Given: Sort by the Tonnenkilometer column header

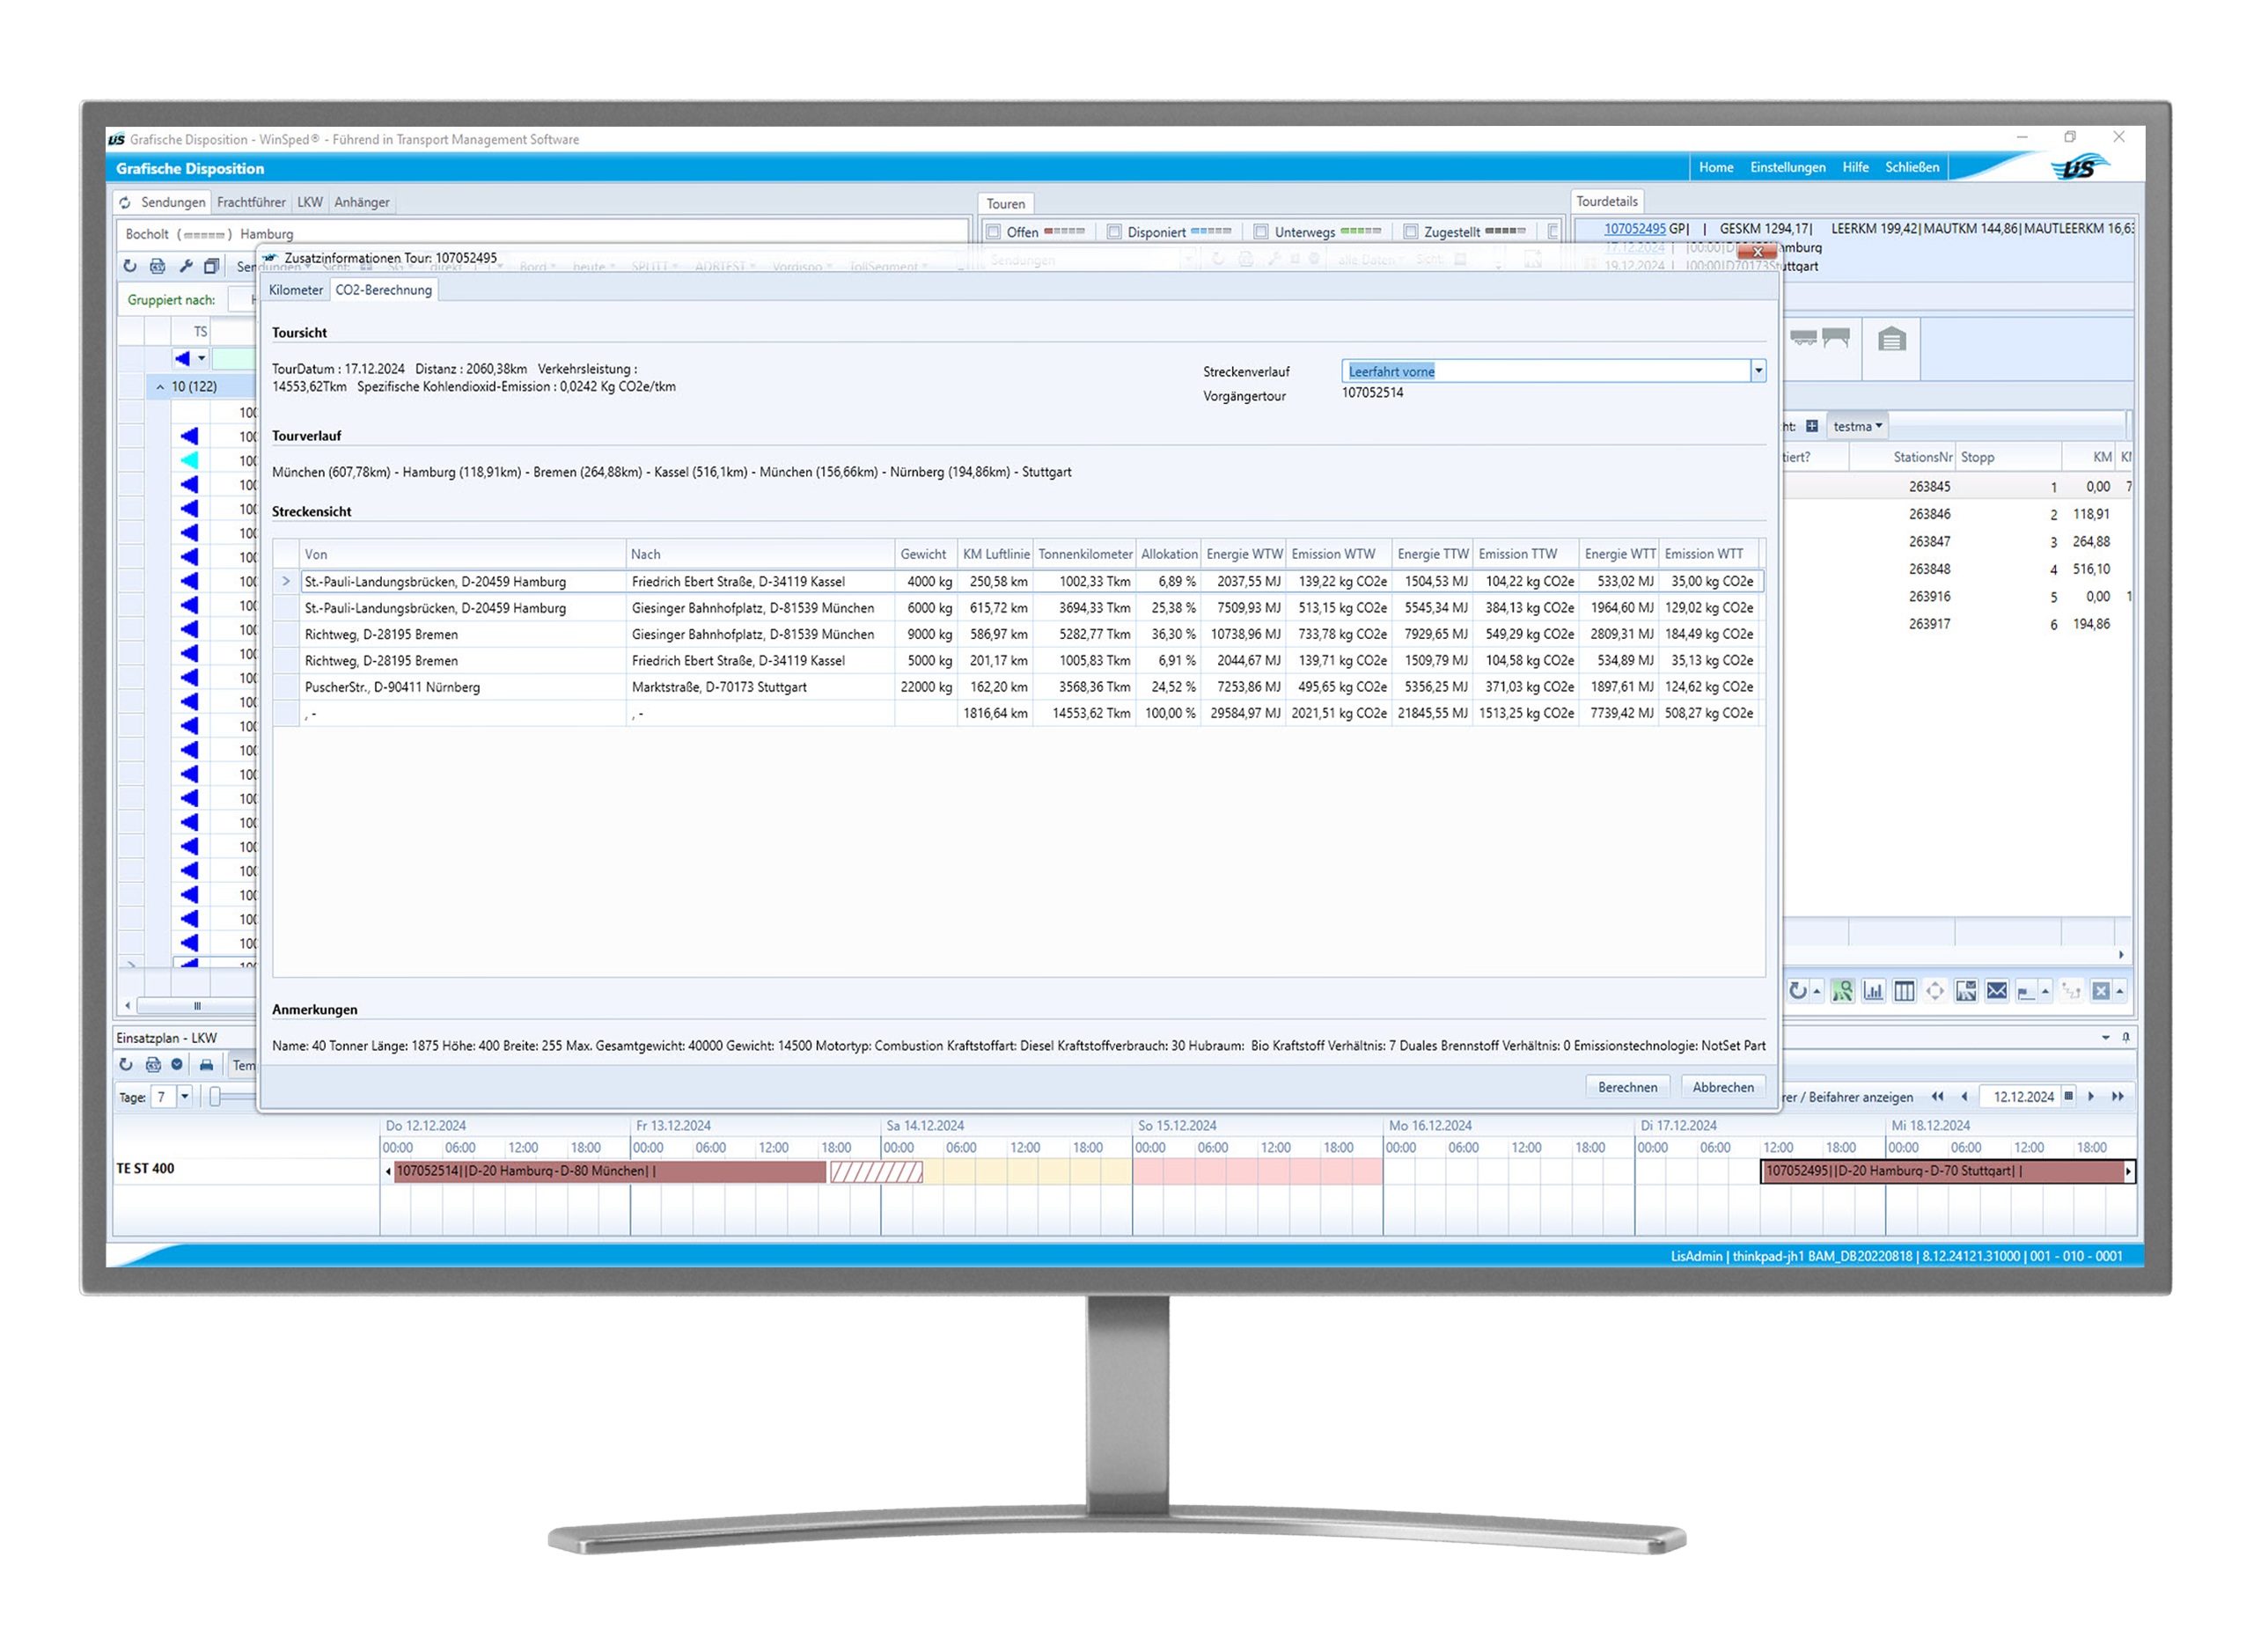Looking at the screenshot, I should click(x=1086, y=555).
